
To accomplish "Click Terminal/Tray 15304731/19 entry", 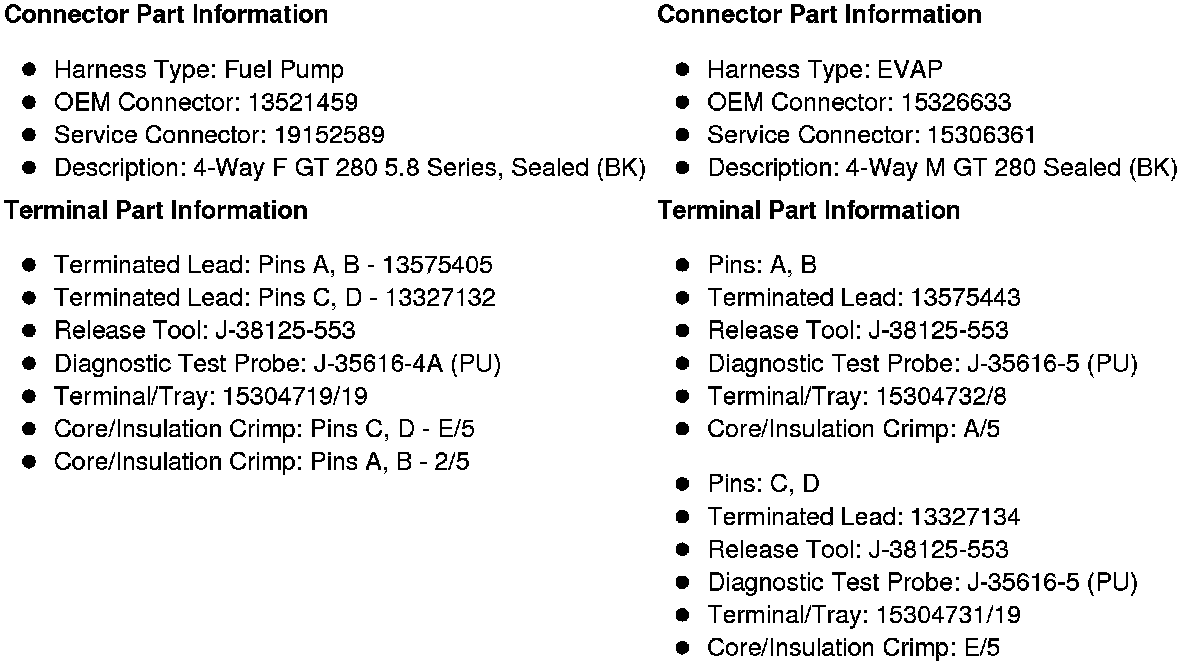I will pos(864,615).
